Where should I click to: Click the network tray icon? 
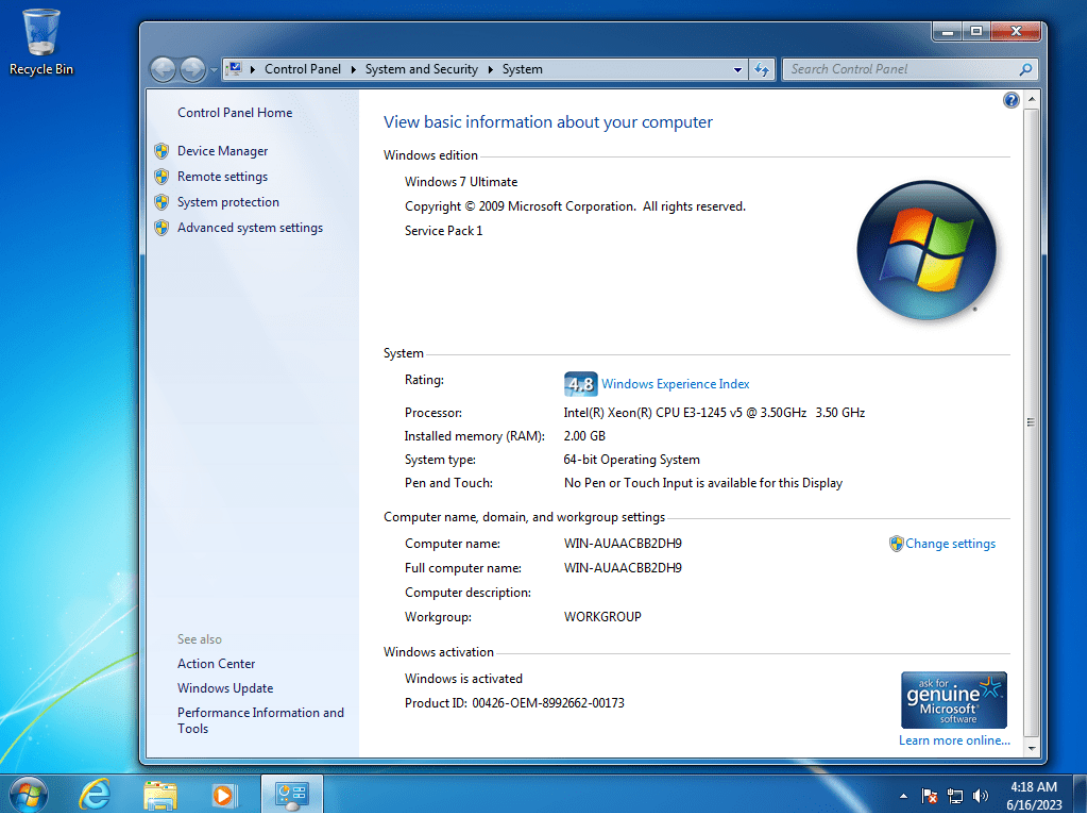(955, 796)
